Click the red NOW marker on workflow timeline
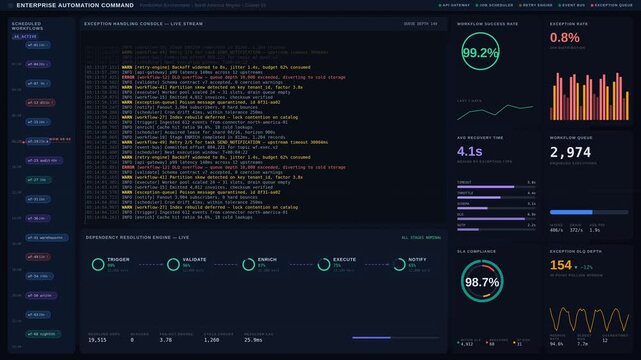The height and width of the screenshot is (360, 641). point(60,139)
